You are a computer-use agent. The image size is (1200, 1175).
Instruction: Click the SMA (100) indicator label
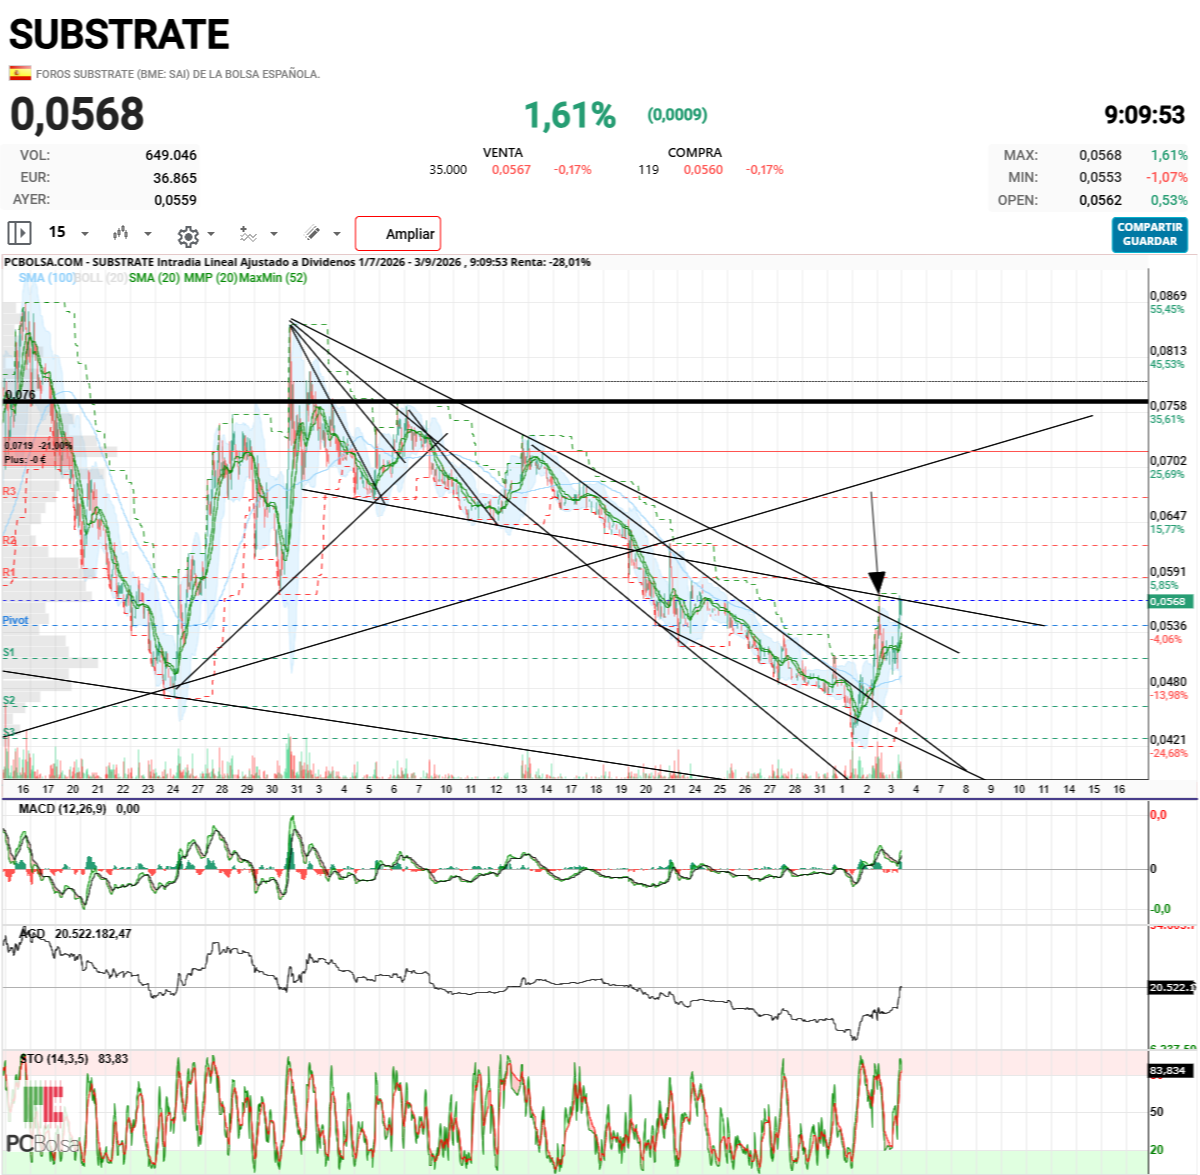pyautogui.click(x=47, y=277)
